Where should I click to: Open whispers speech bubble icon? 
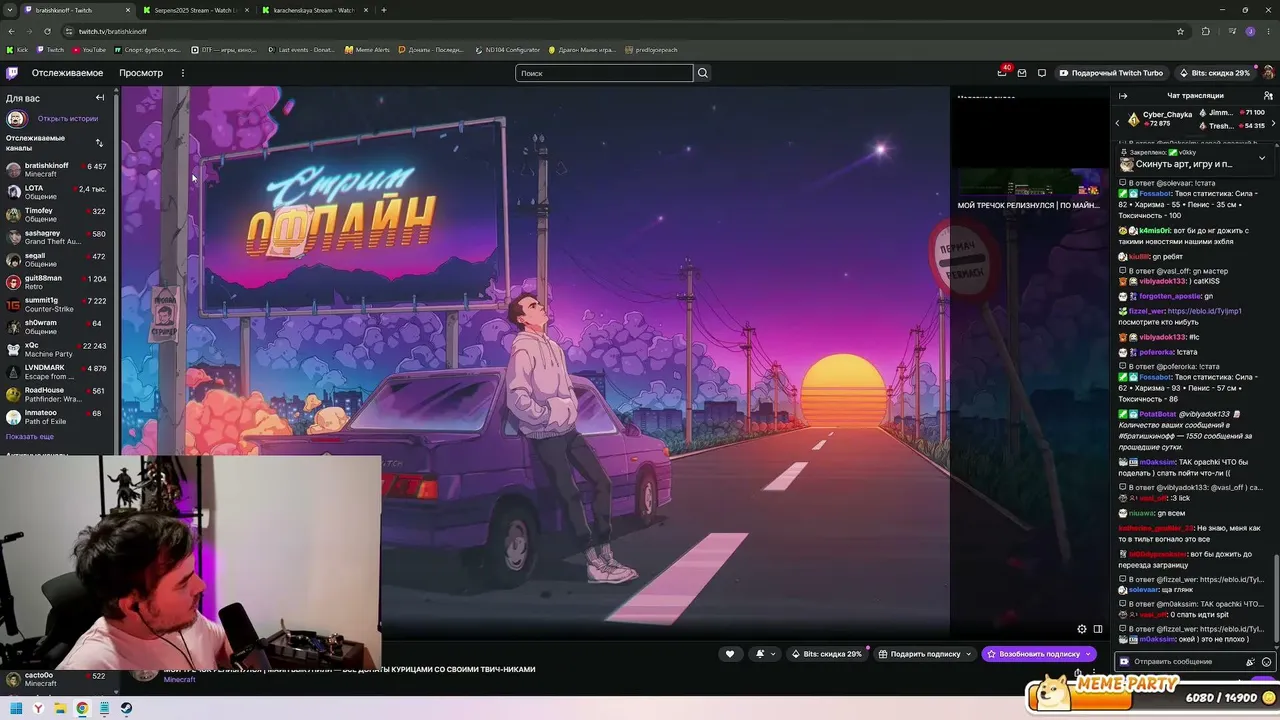click(x=1041, y=73)
